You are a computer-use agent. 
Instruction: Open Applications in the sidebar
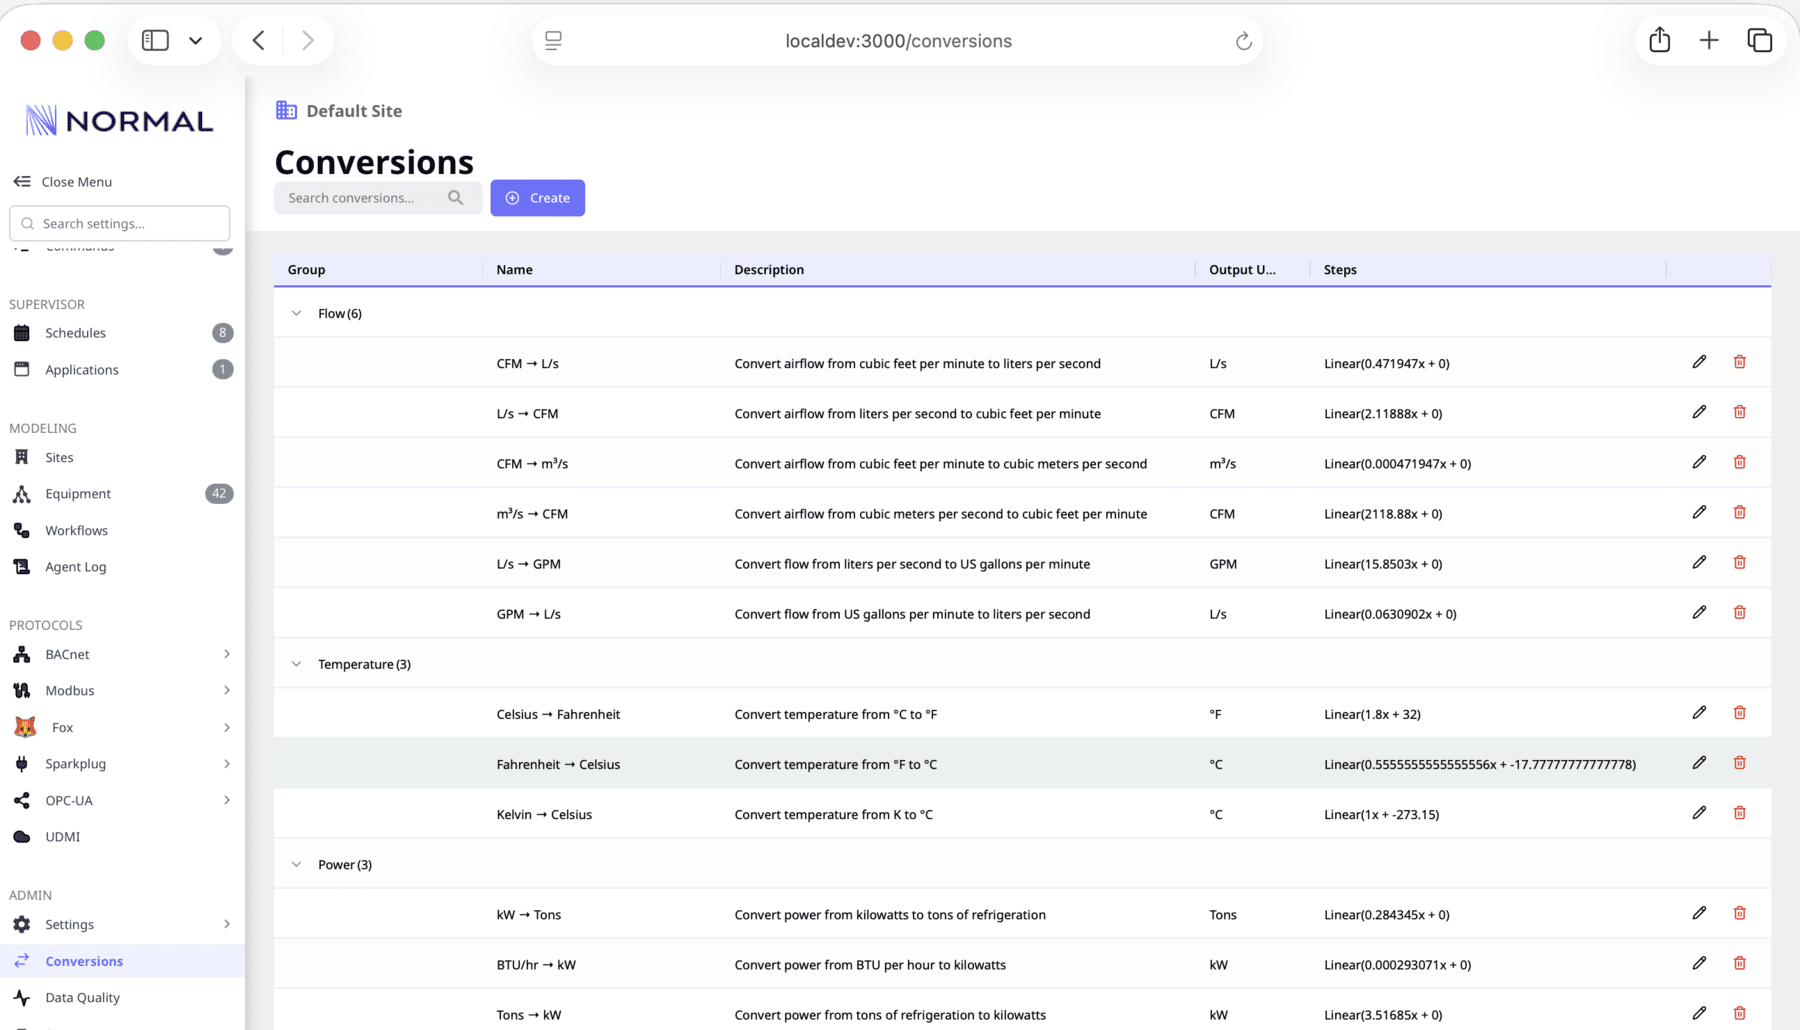click(122, 369)
